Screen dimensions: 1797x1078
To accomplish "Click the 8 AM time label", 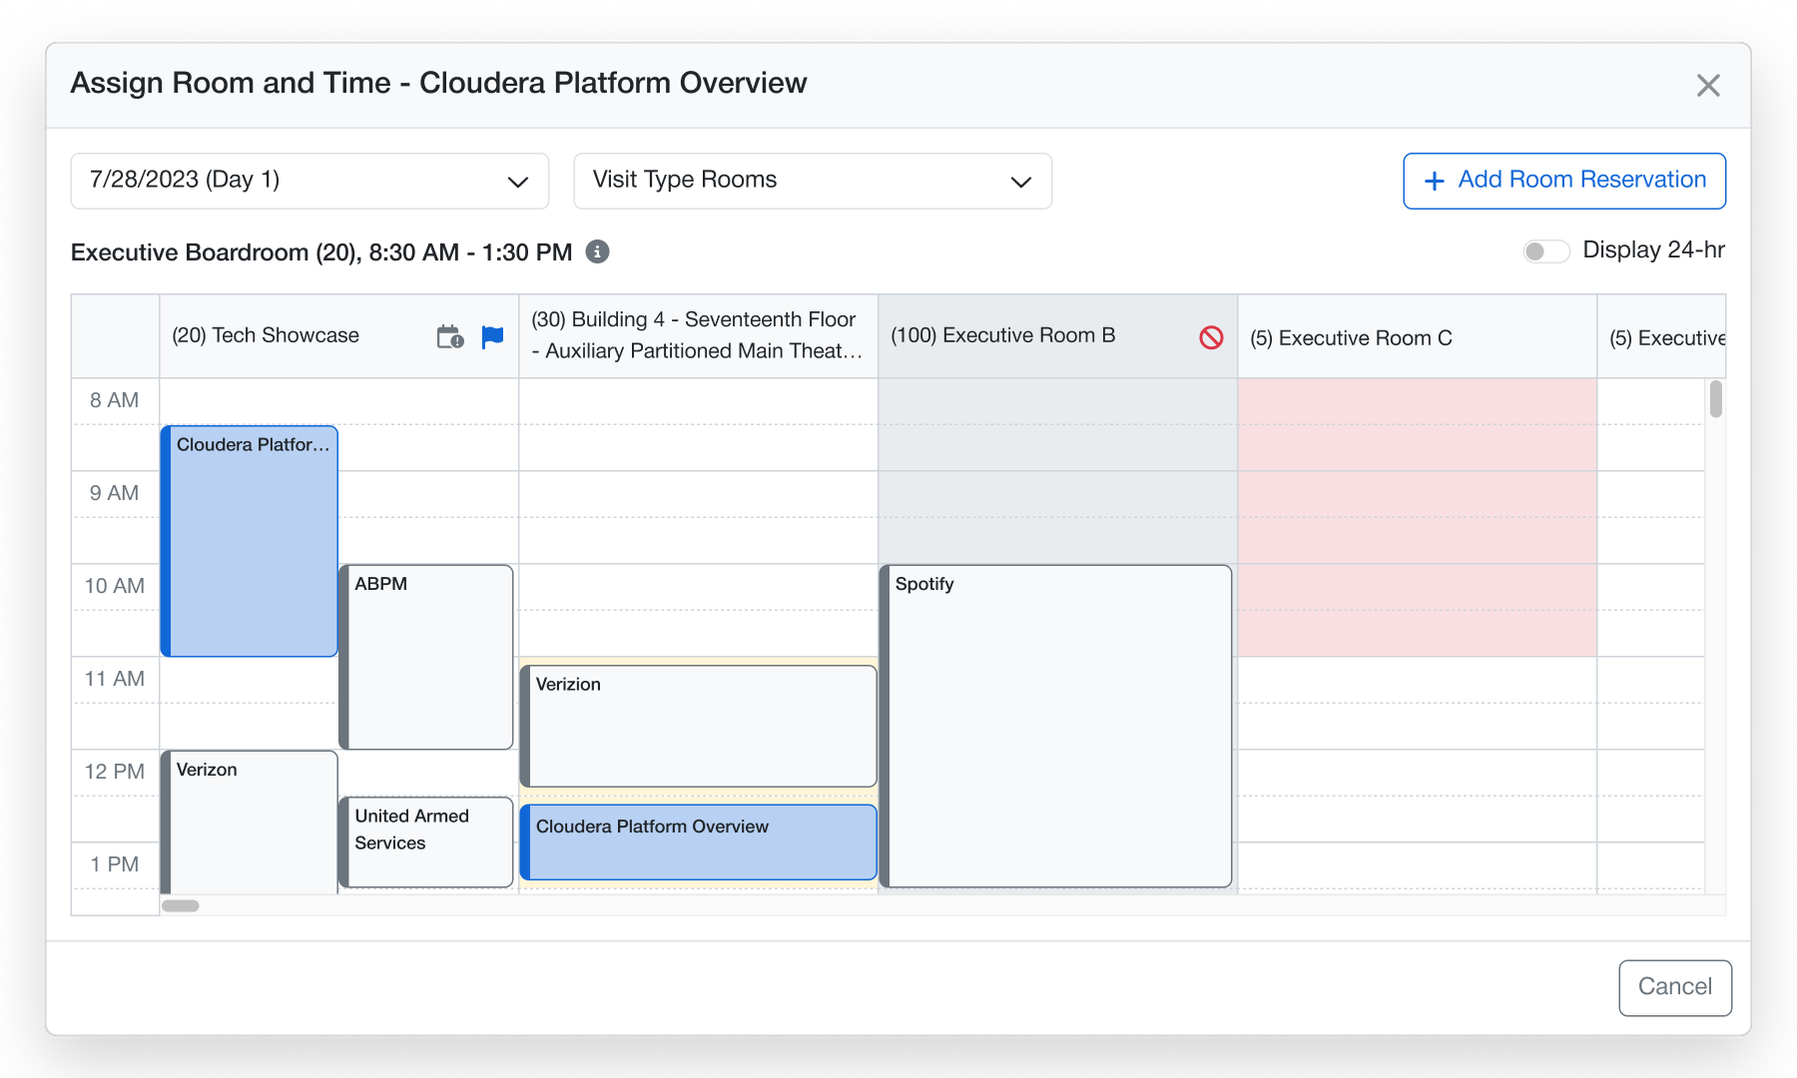I will click(x=114, y=400).
